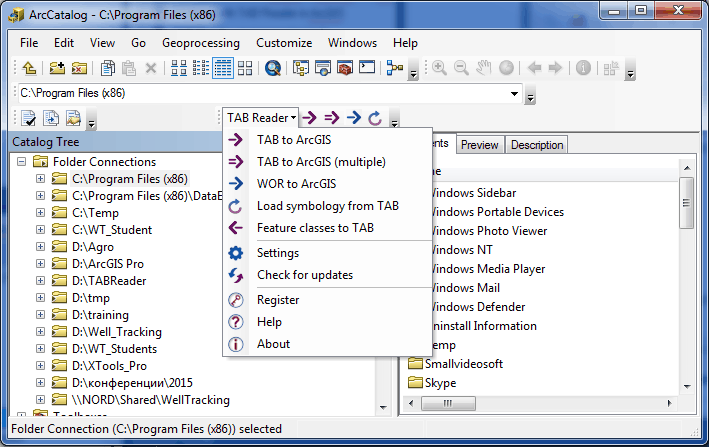The image size is (709, 447).
Task: Select the Pan hand tool
Action: (483, 68)
